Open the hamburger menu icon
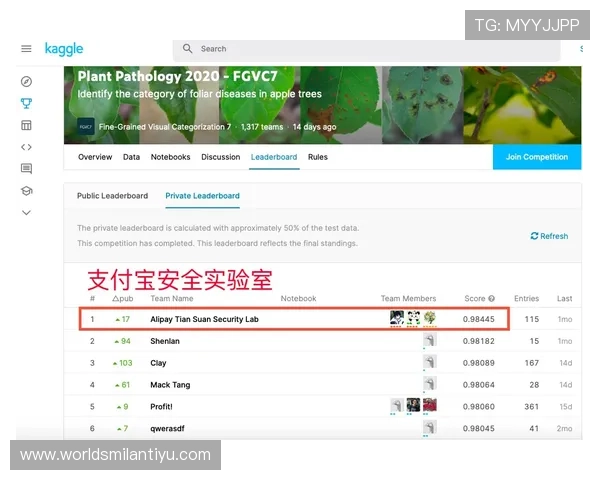This screenshot has width=600, height=480. [26, 49]
